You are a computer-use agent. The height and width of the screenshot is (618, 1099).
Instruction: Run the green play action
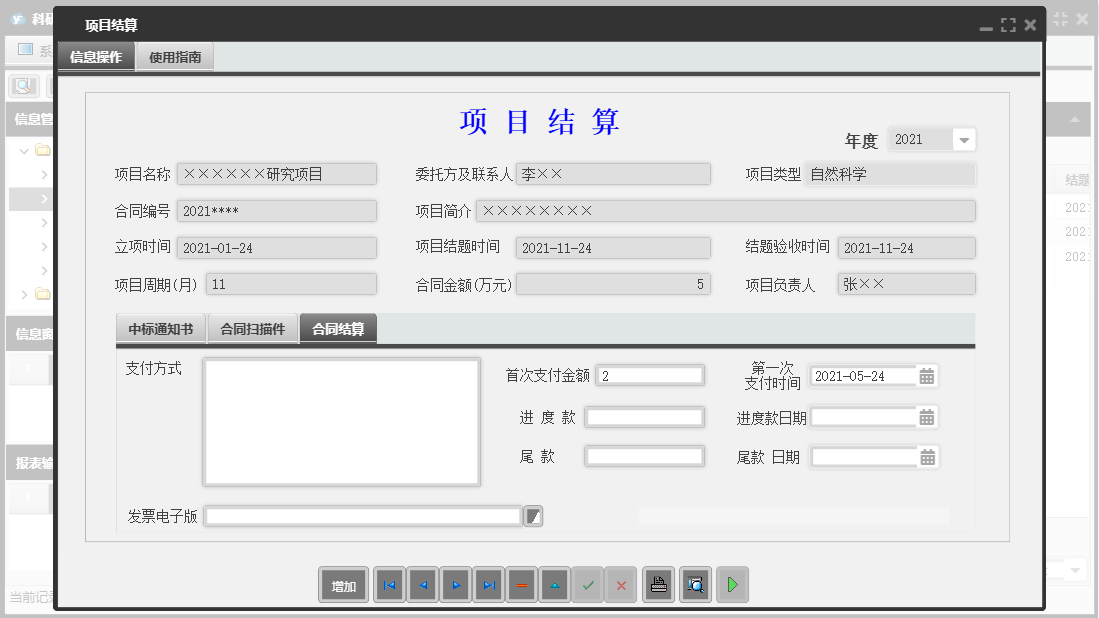732,585
